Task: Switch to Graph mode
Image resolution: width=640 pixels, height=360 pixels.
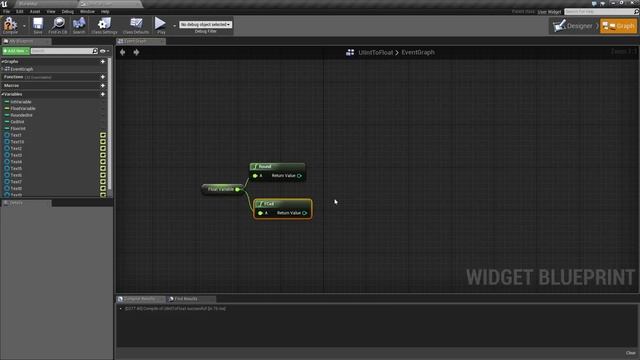Action: tap(619, 26)
